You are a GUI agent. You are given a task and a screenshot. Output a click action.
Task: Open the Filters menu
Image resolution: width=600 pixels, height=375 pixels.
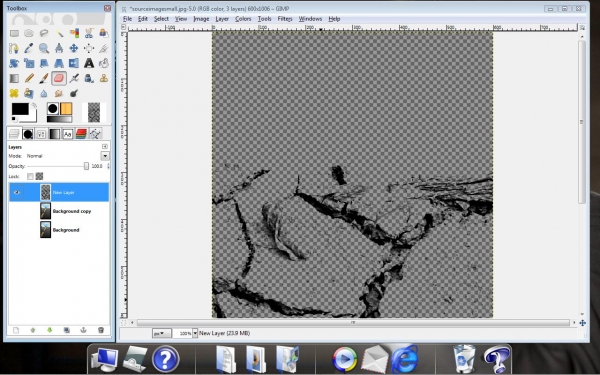click(285, 19)
